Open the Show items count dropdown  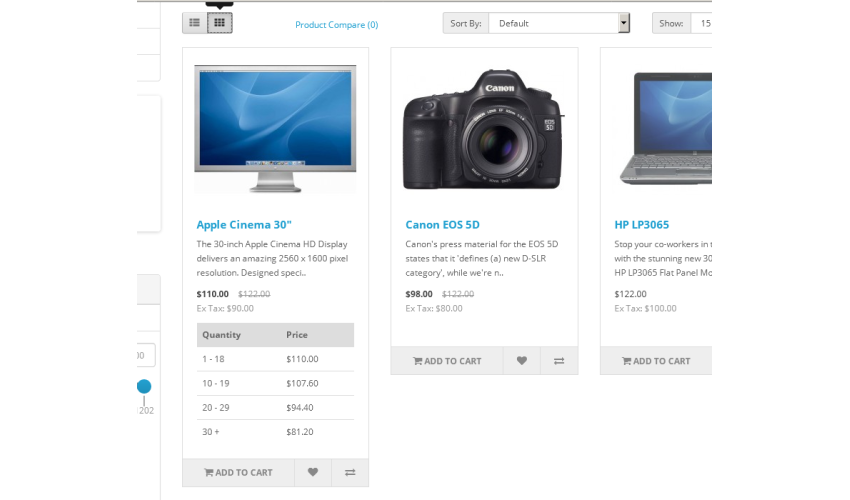coord(701,23)
